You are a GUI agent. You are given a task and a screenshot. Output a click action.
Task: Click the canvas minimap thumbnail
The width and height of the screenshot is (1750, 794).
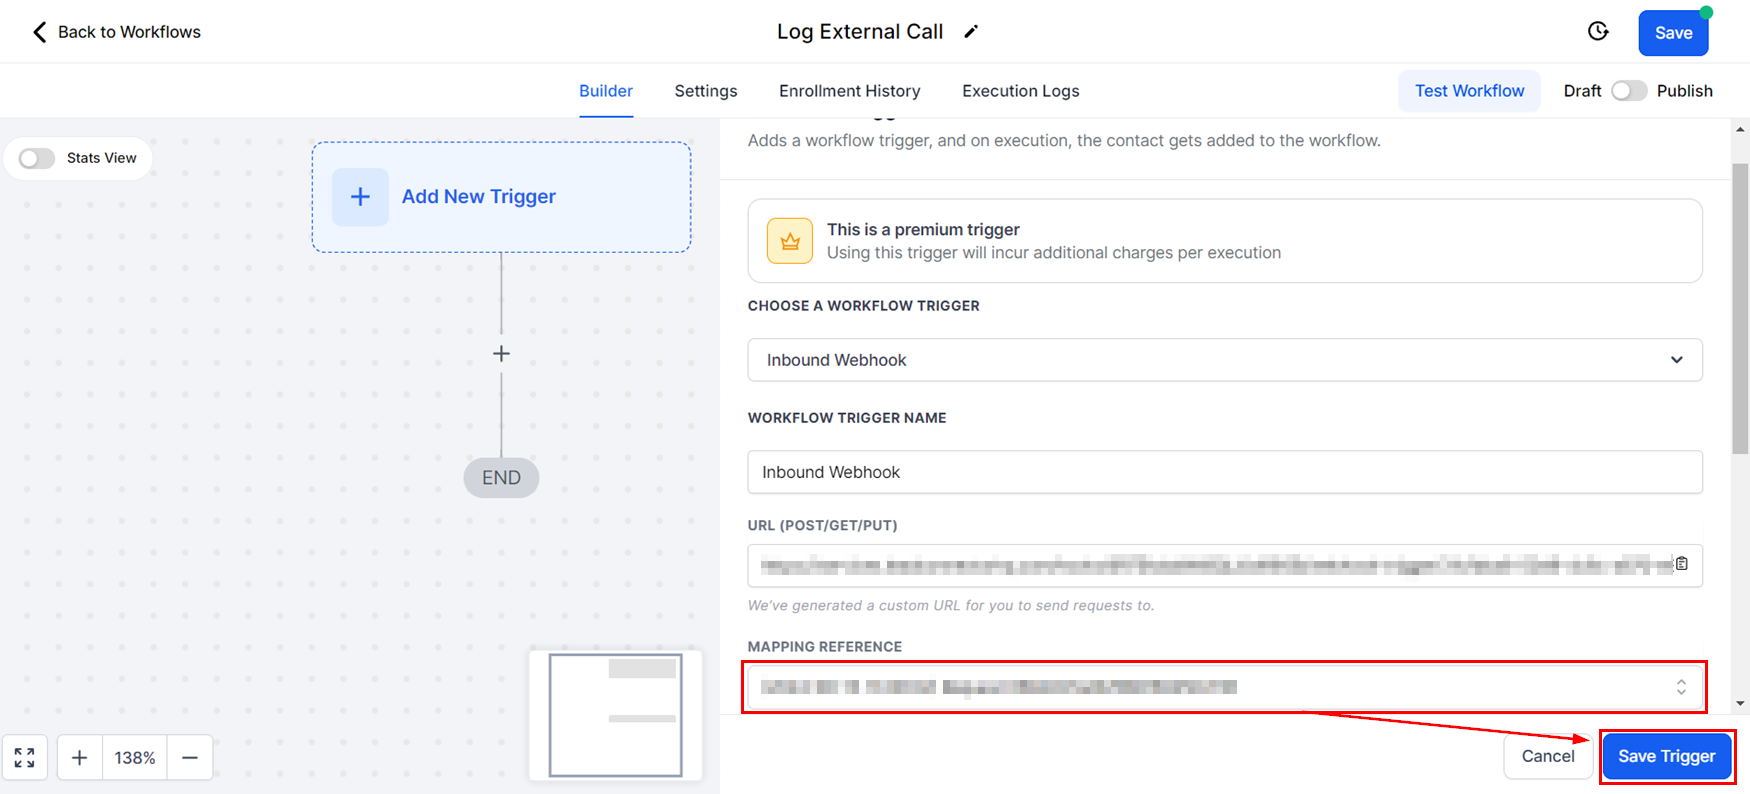[x=615, y=715]
